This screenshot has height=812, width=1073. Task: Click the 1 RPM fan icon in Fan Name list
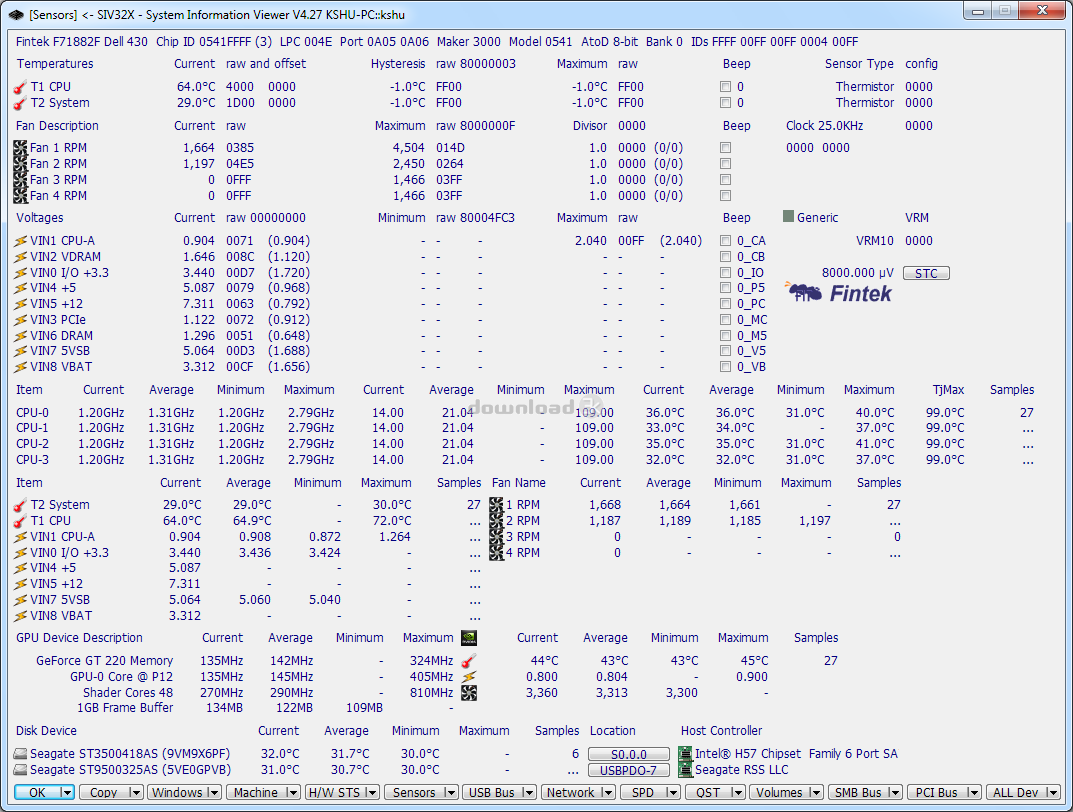(x=496, y=505)
